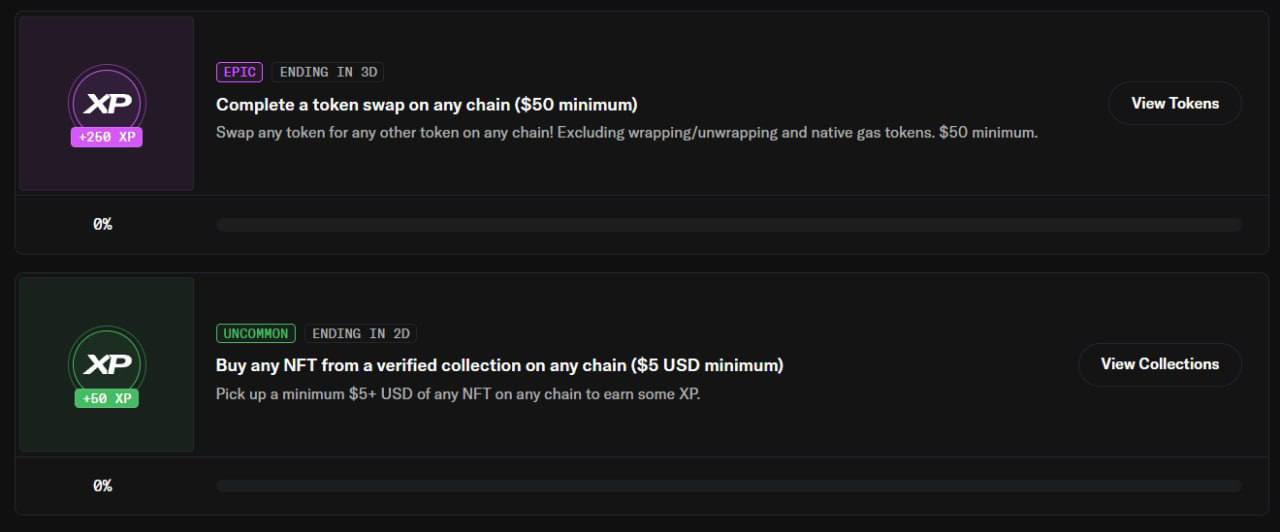This screenshot has height=532, width=1280.
Task: Select the green quest thumbnail tile
Action: pos(107,365)
